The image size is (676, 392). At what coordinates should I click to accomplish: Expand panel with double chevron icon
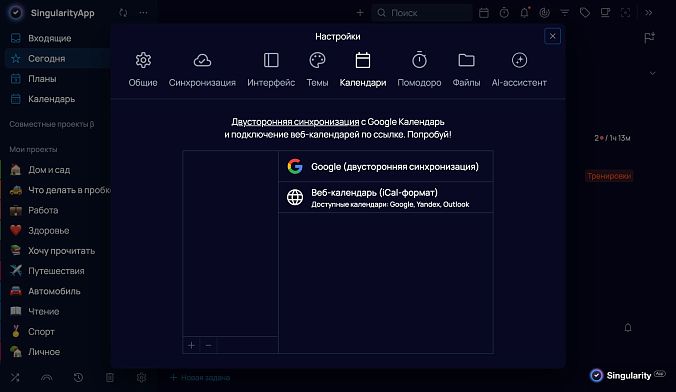tap(648, 13)
